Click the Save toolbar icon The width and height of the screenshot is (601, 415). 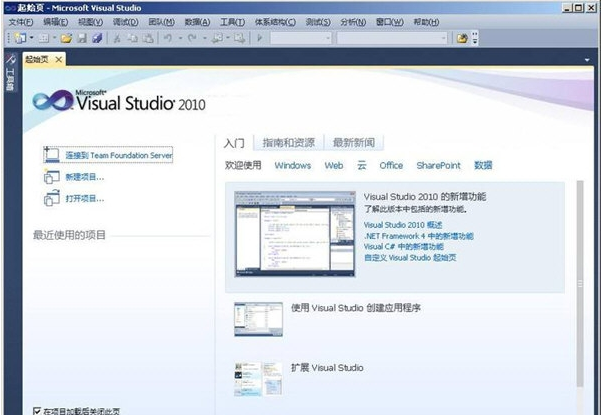82,38
